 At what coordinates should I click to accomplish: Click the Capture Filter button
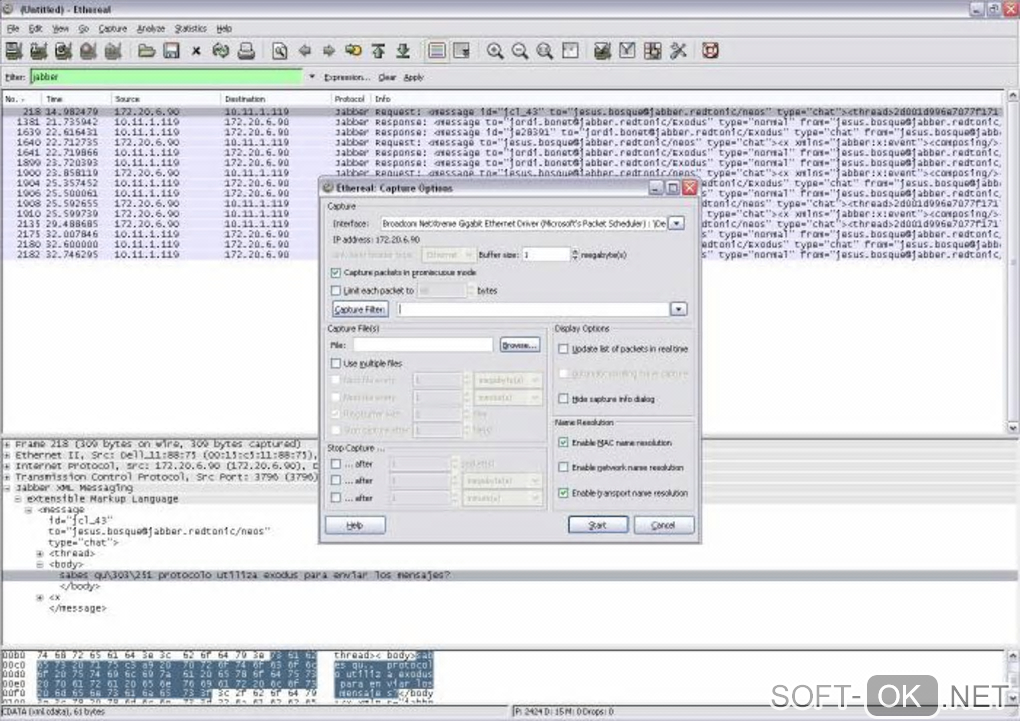pyautogui.click(x=360, y=309)
